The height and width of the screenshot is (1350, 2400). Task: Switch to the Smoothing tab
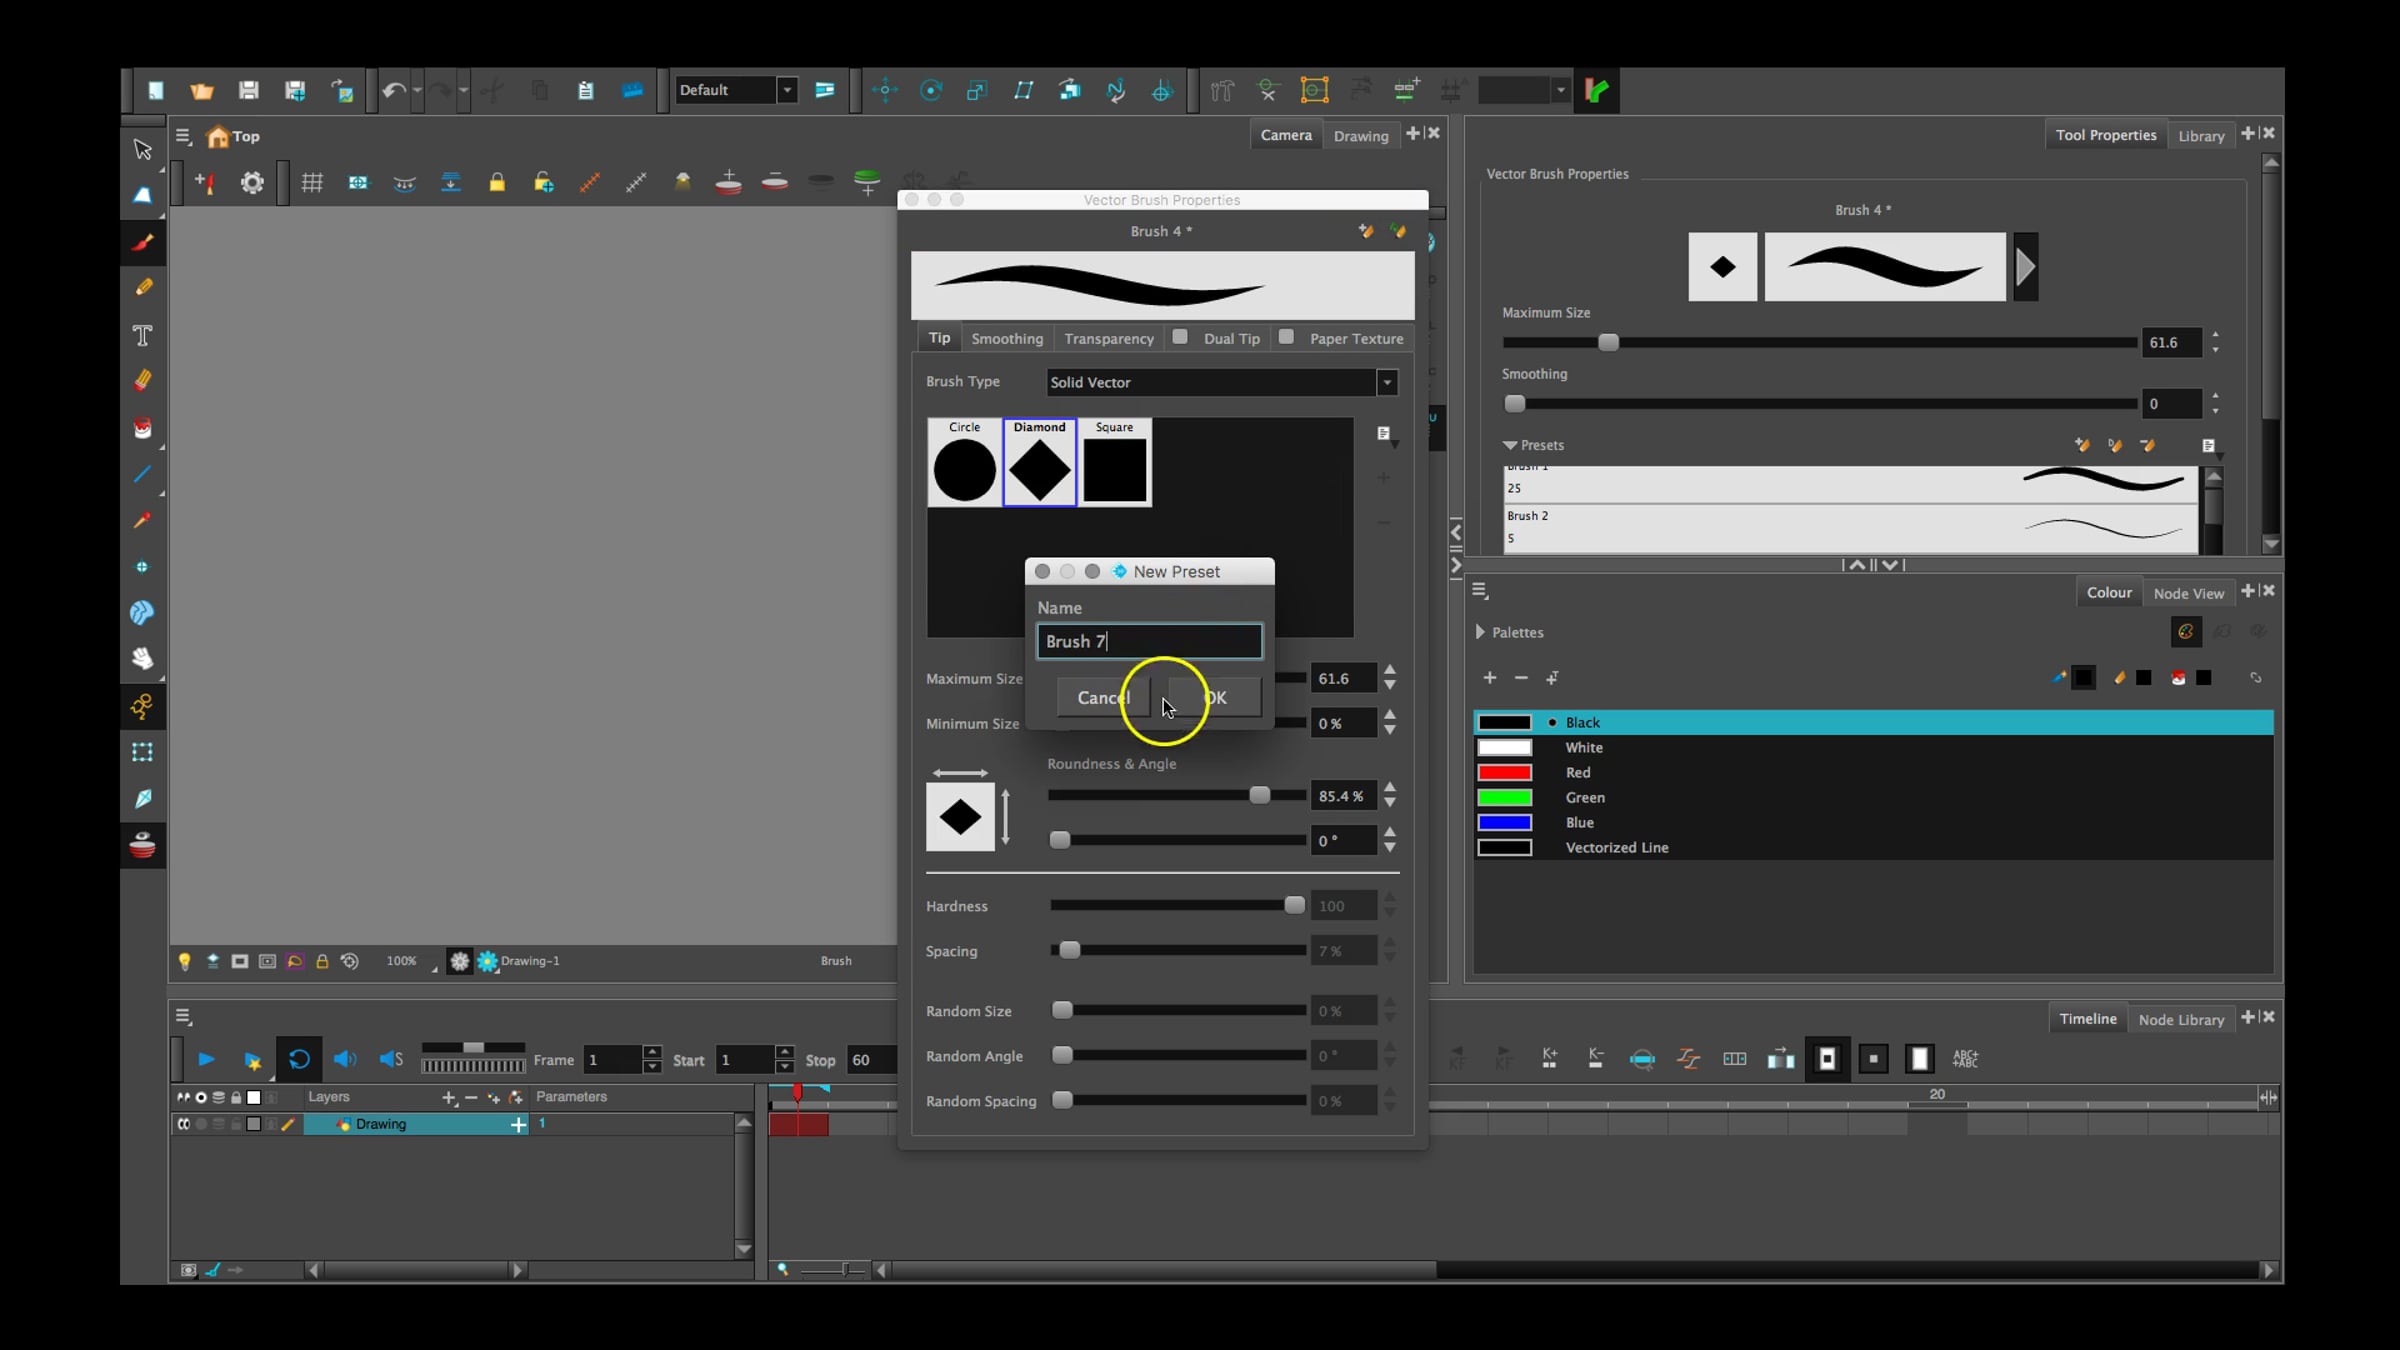click(x=1006, y=339)
